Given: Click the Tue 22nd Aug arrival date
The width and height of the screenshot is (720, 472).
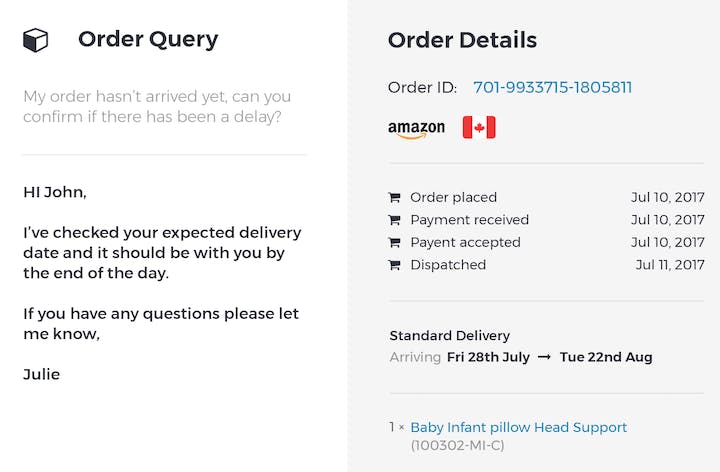Looking at the screenshot, I should click(x=606, y=357).
